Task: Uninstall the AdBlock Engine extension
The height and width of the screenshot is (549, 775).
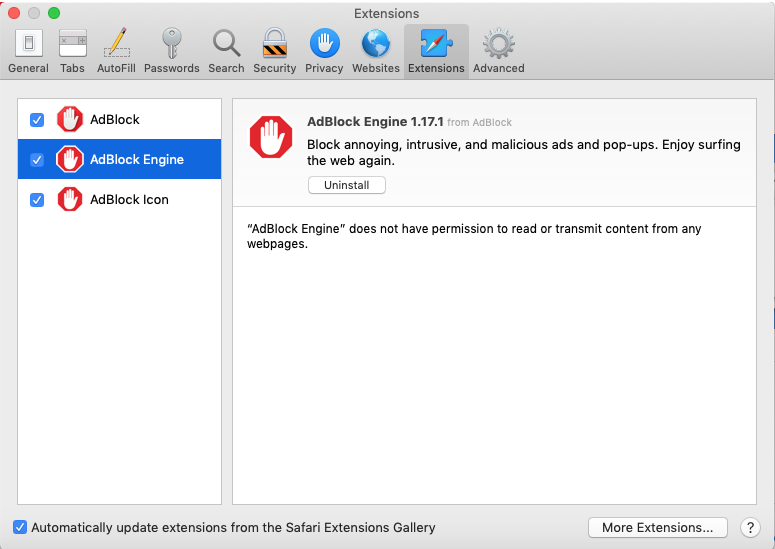Action: tap(346, 185)
